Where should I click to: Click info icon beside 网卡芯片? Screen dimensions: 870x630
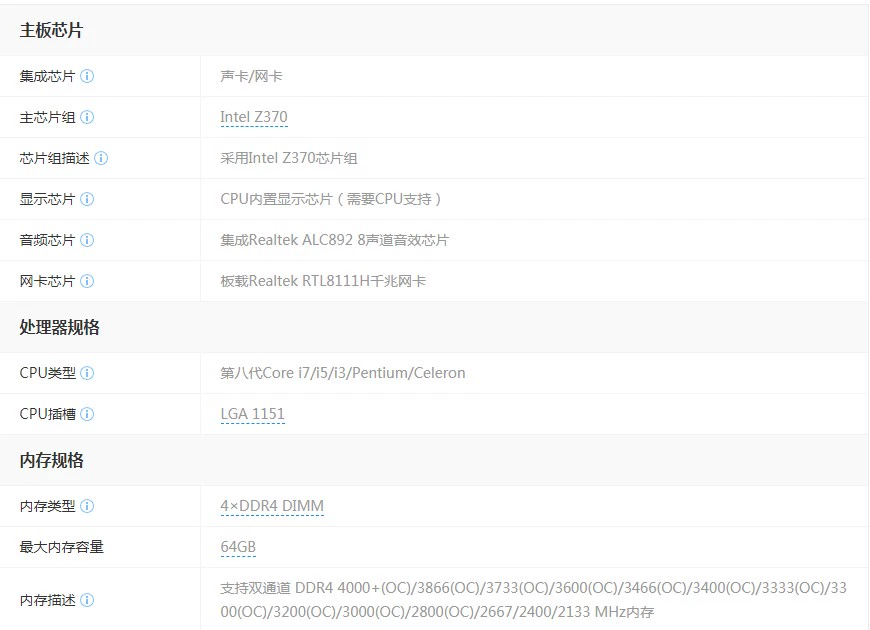(87, 281)
